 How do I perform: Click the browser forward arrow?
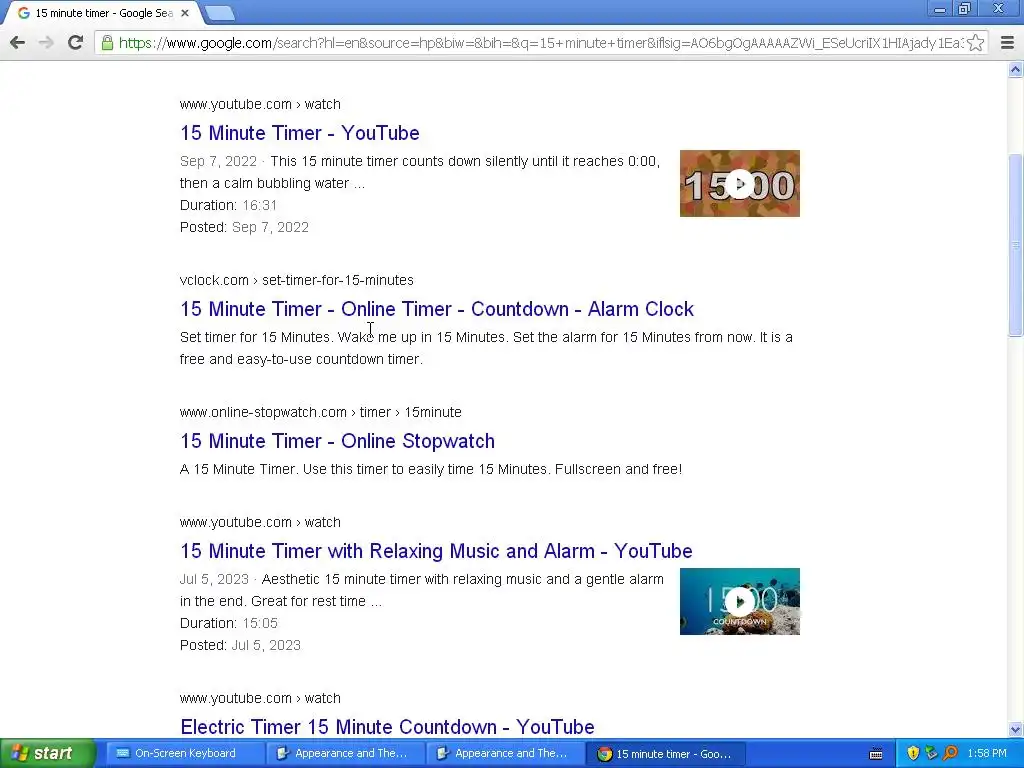pos(46,42)
